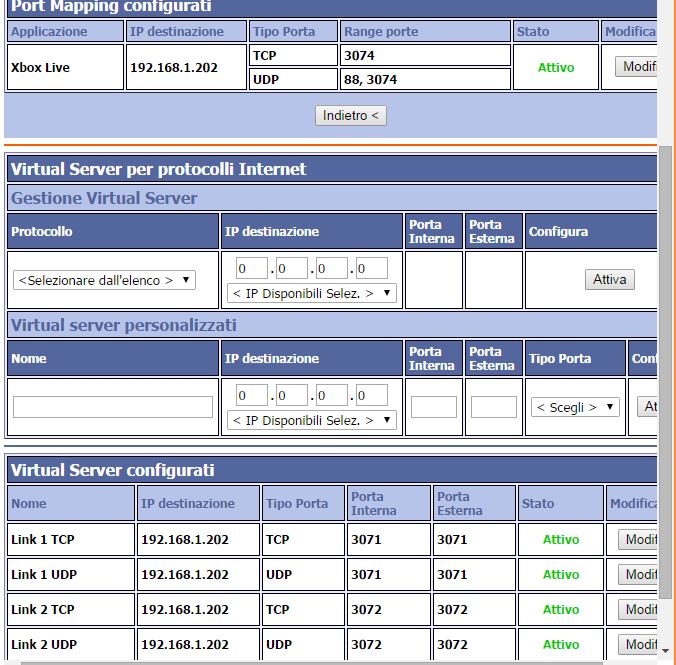Screen dimensions: 676x665
Task: Click the Indietro back button
Action: point(350,116)
